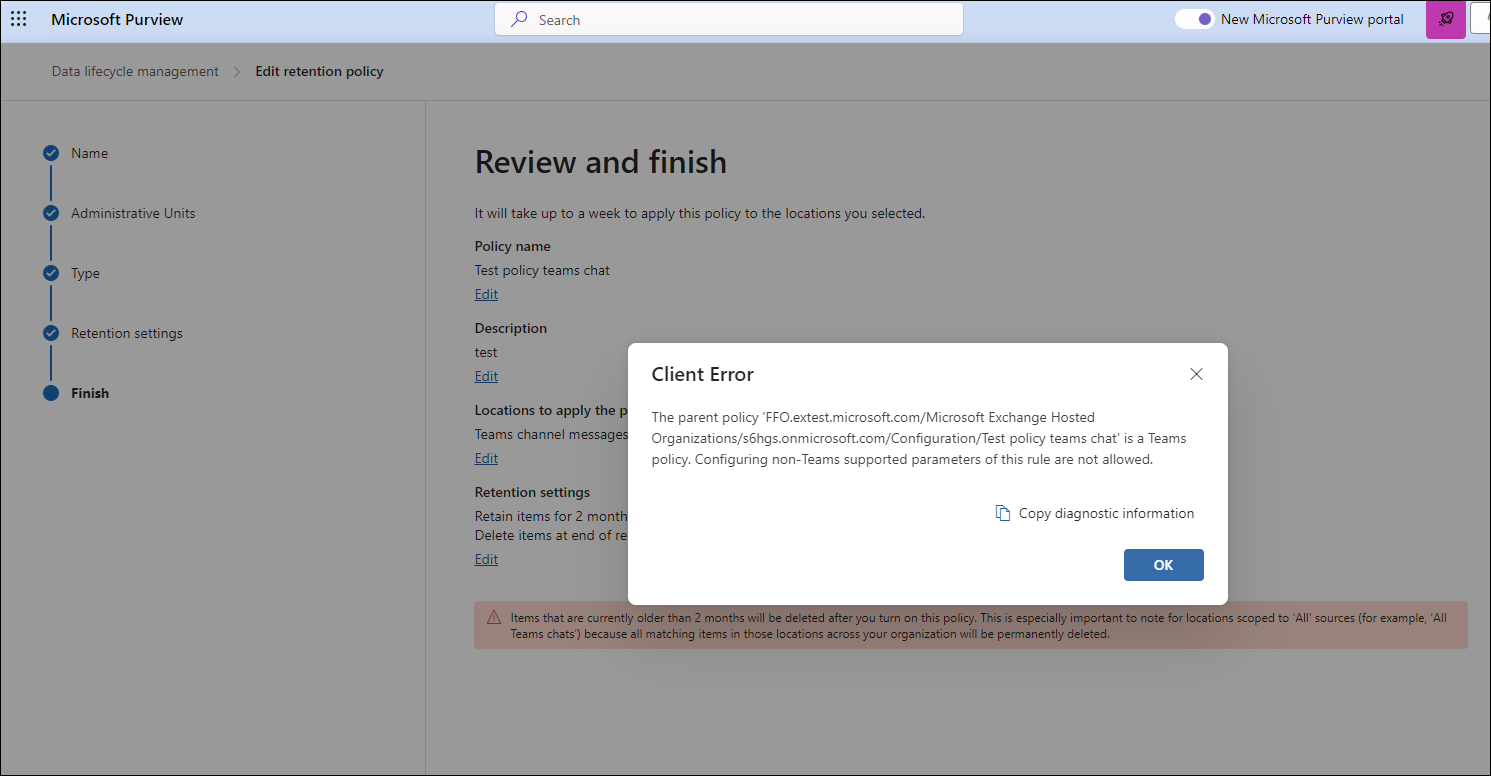Select the Name step checkmark icon
The height and width of the screenshot is (776, 1491).
click(51, 153)
